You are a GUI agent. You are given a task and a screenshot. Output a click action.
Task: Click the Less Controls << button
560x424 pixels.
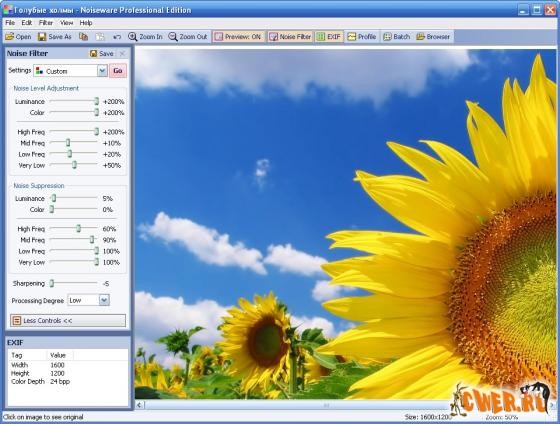click(68, 320)
